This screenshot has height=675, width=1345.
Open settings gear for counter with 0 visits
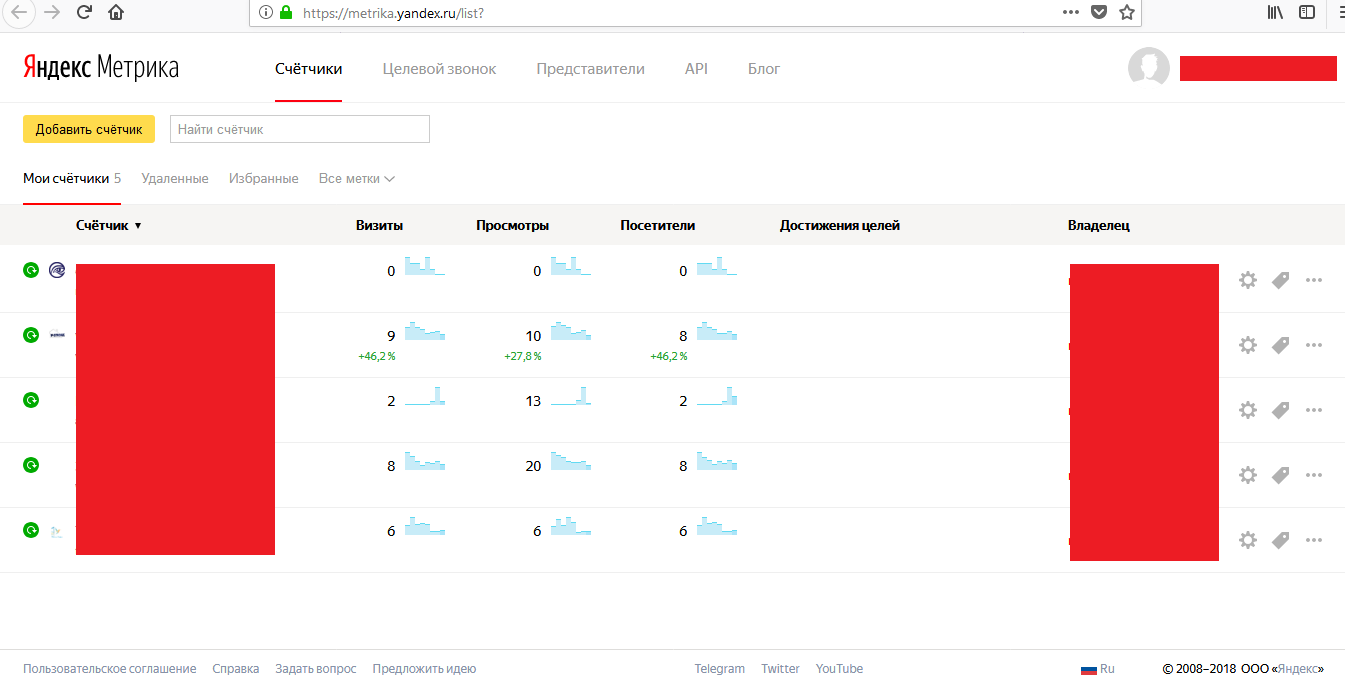coord(1247,280)
